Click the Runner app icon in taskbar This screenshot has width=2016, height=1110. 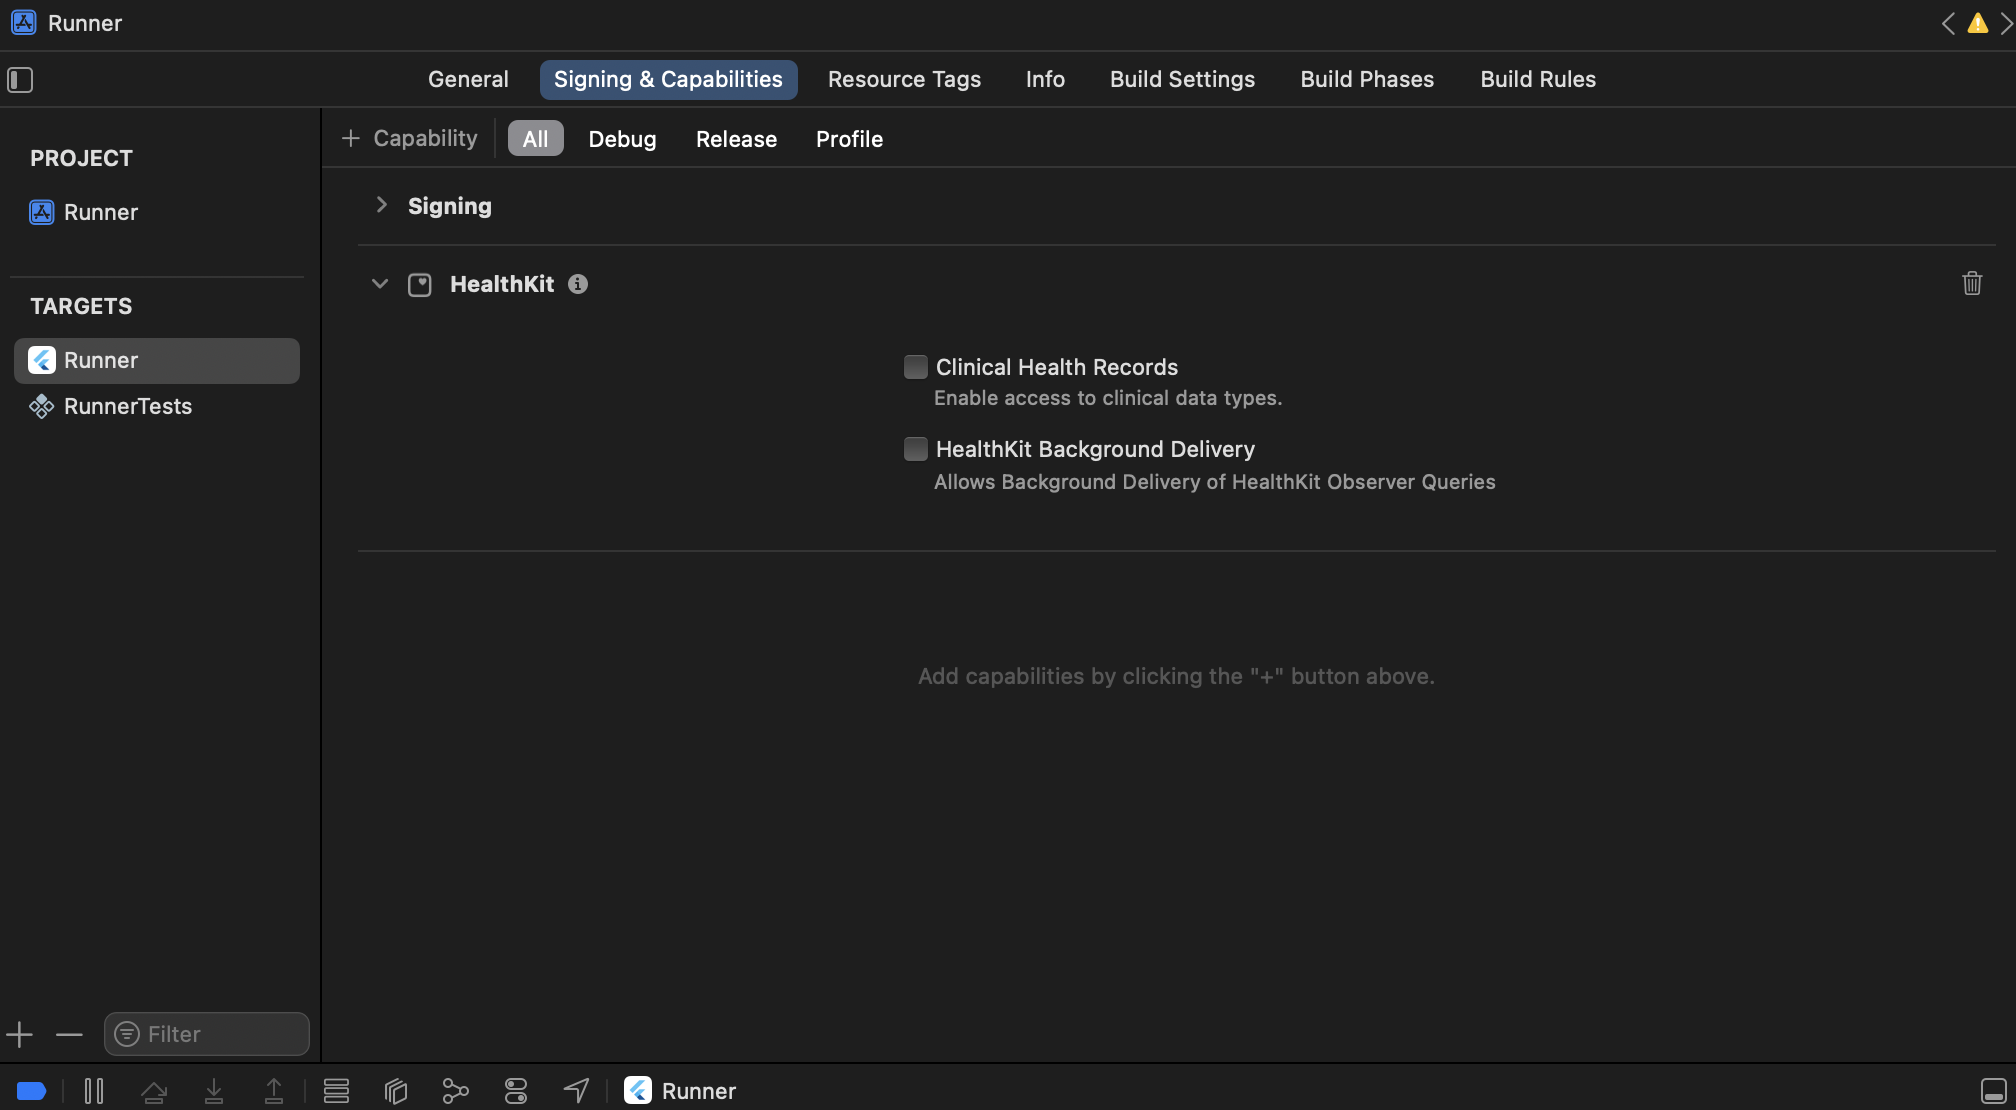click(x=637, y=1089)
